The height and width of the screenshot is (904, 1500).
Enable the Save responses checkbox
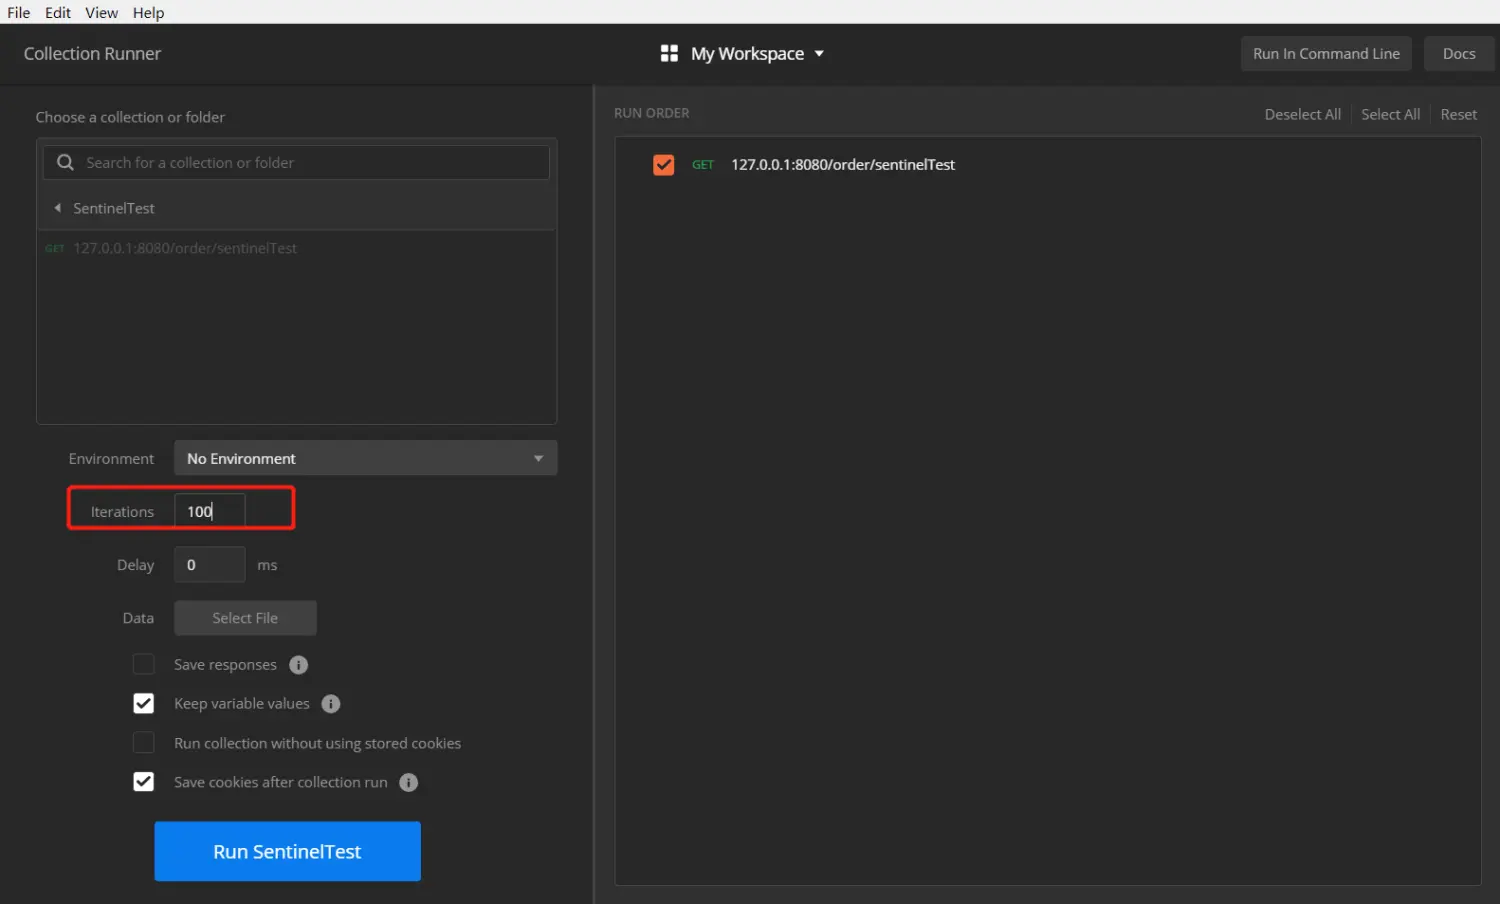pyautogui.click(x=144, y=664)
